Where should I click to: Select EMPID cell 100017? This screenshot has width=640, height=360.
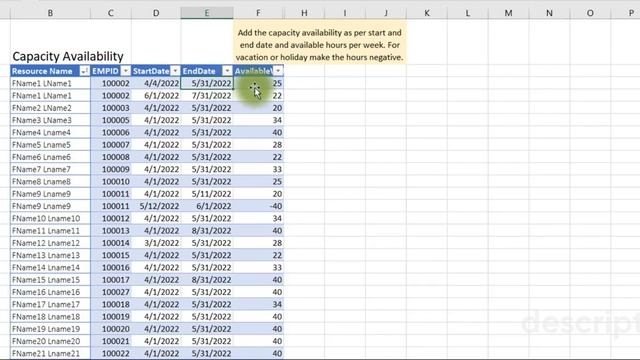click(x=111, y=280)
